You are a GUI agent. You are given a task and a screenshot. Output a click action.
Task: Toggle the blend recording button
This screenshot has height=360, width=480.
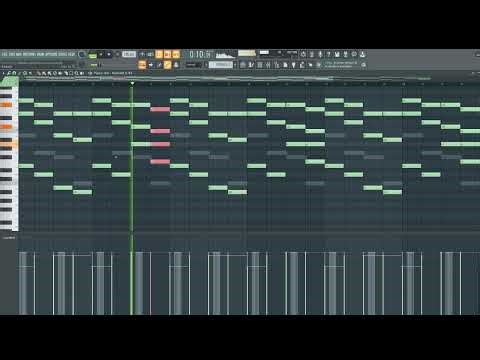[167, 54]
